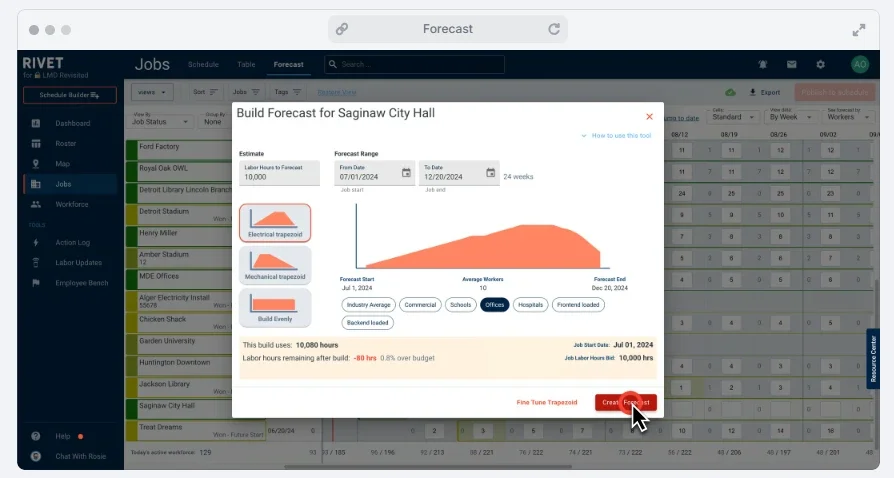
Task: Select the Commercial profile chip
Action: coord(420,305)
